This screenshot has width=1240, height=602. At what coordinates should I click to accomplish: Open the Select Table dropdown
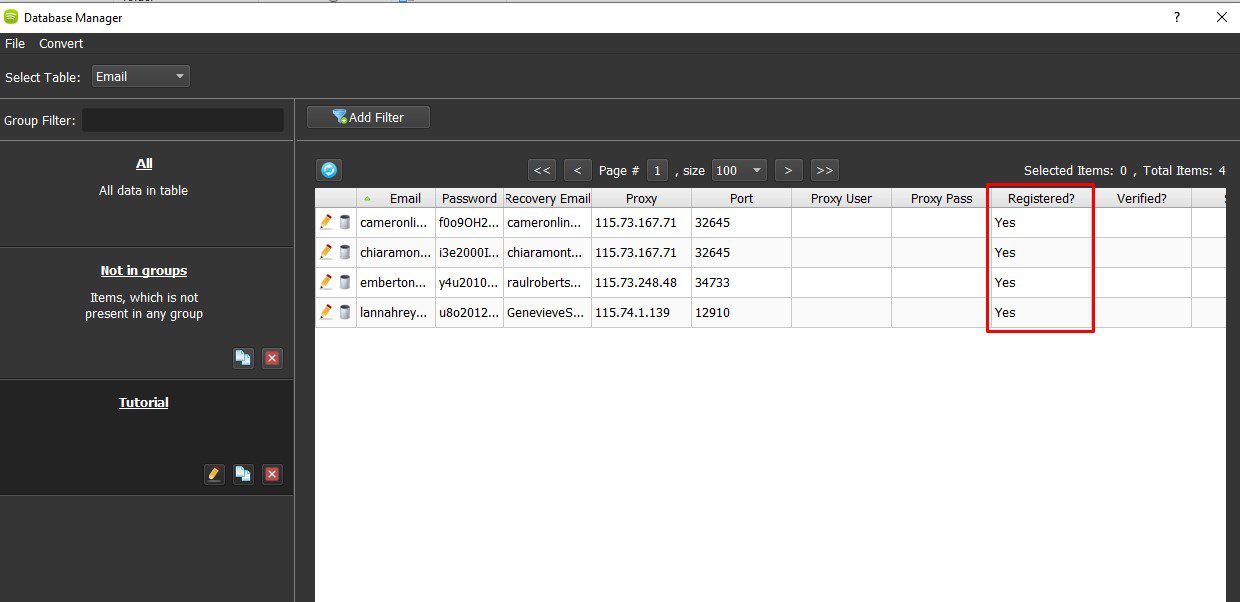[140, 76]
